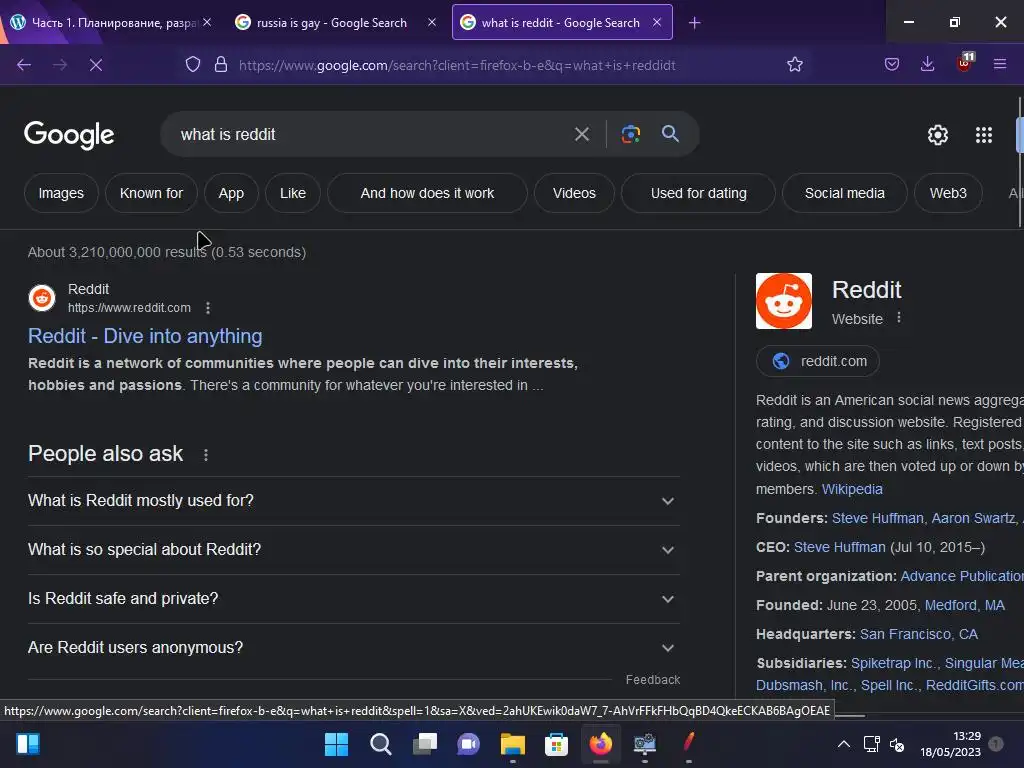The width and height of the screenshot is (1024, 768).
Task: Click the Reddit logo in the knowledge panel
Action: (784, 301)
